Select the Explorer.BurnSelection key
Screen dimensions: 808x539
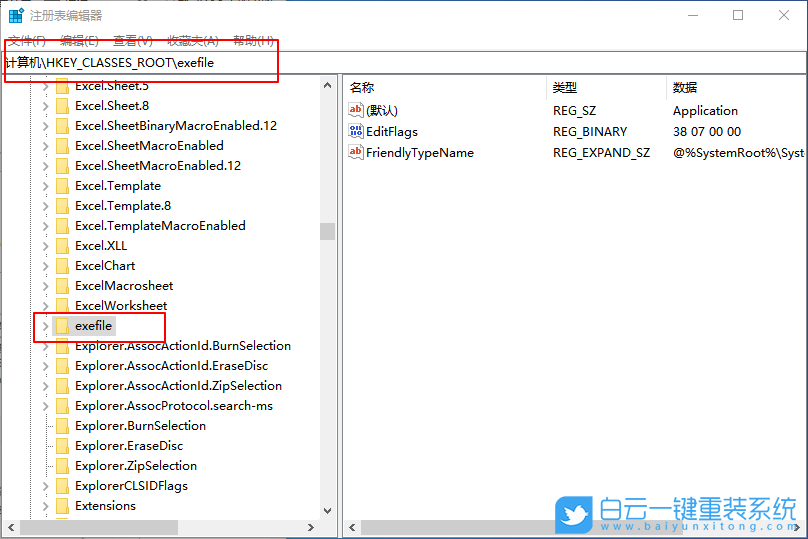coord(140,426)
